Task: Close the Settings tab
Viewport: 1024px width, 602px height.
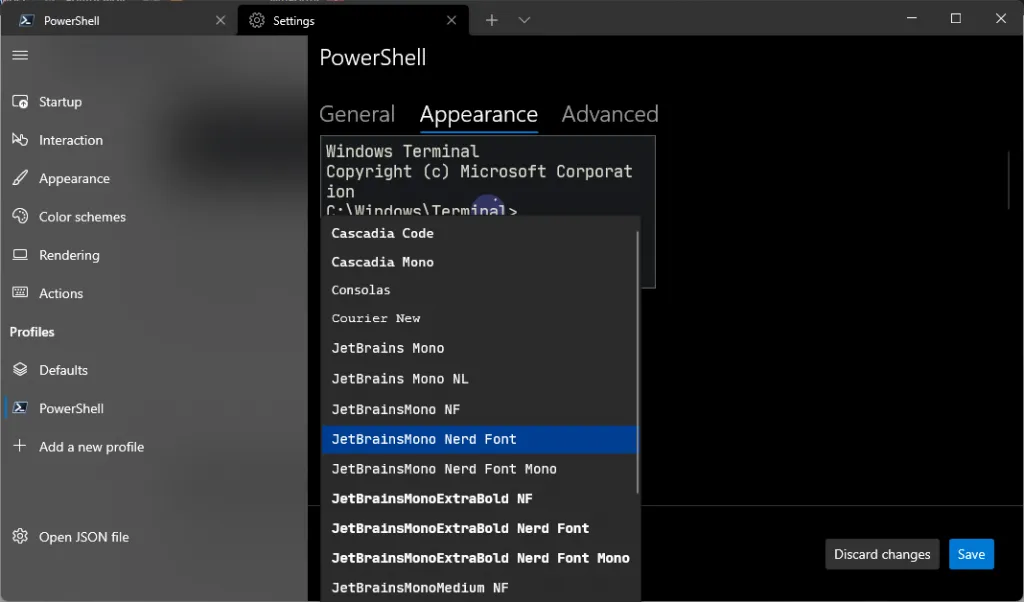Action: coord(451,20)
